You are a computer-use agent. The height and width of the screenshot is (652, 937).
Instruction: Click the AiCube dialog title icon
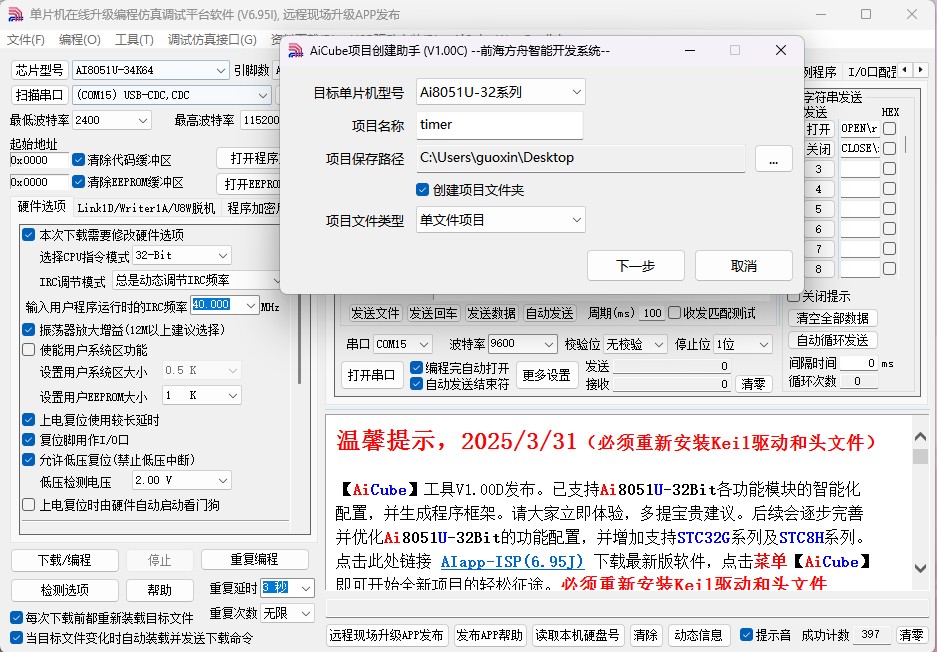[x=296, y=51]
